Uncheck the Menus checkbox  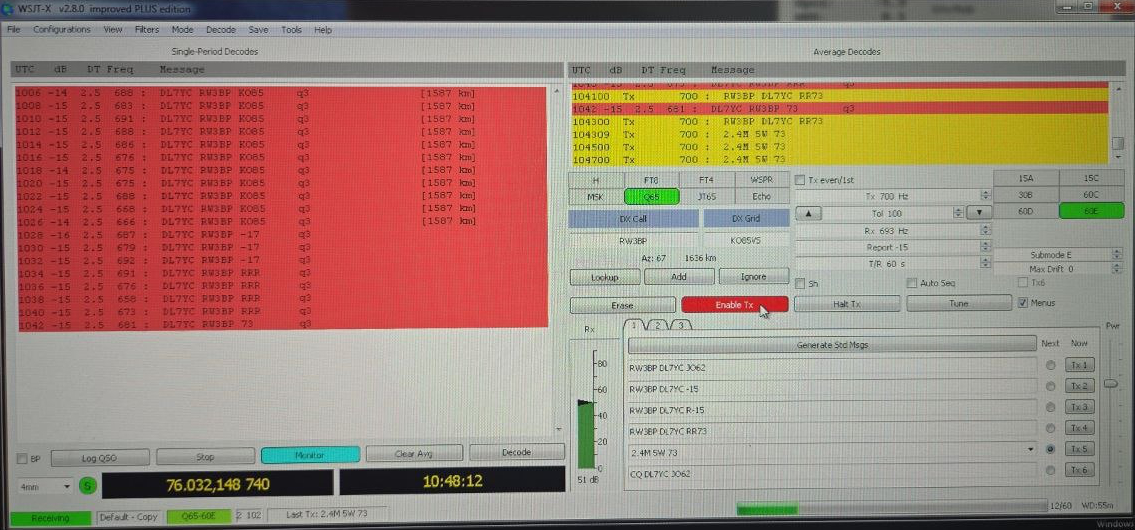[1024, 303]
